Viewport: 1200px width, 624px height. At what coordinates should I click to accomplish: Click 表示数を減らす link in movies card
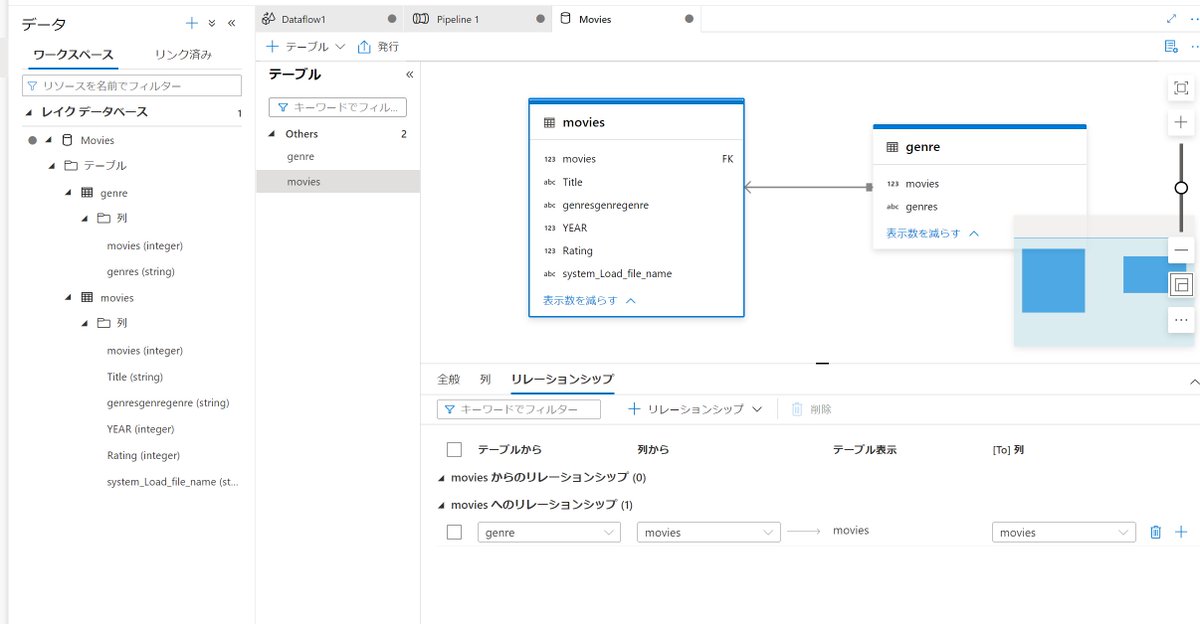click(580, 300)
